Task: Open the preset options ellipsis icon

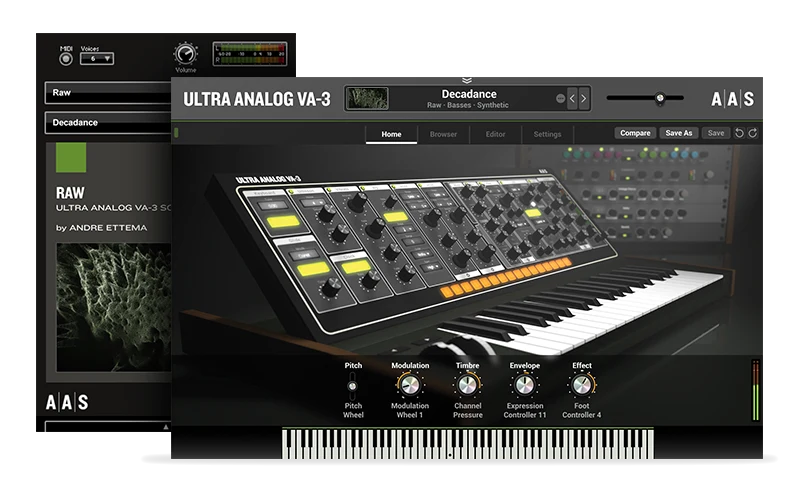Action: point(560,98)
